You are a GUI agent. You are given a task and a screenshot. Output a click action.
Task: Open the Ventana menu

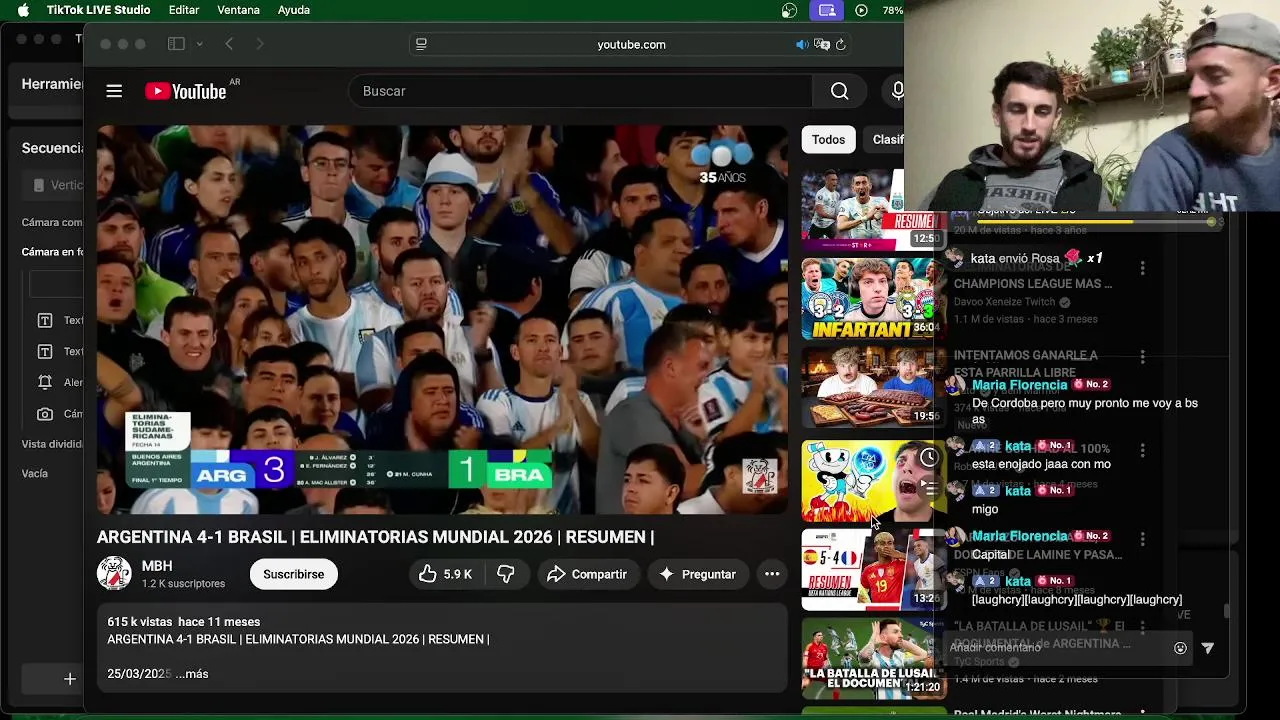pyautogui.click(x=238, y=10)
